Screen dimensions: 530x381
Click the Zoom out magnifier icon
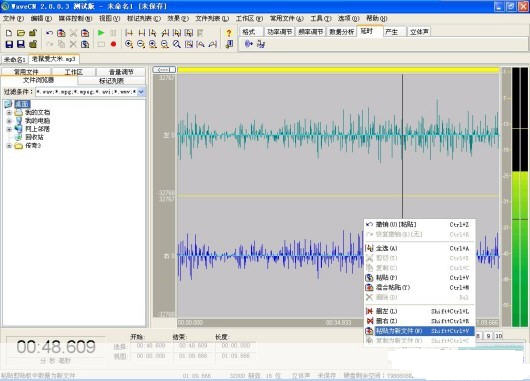point(141,44)
